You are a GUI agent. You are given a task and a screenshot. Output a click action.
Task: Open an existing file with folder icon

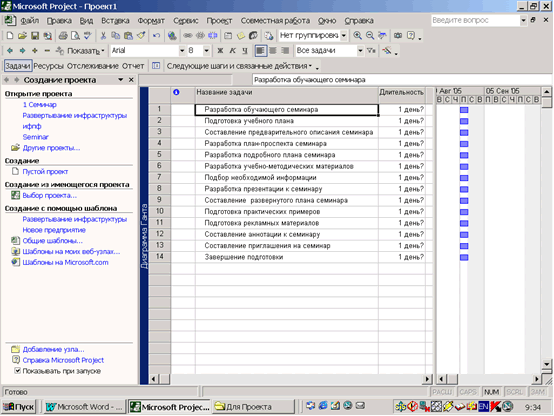coord(22,35)
